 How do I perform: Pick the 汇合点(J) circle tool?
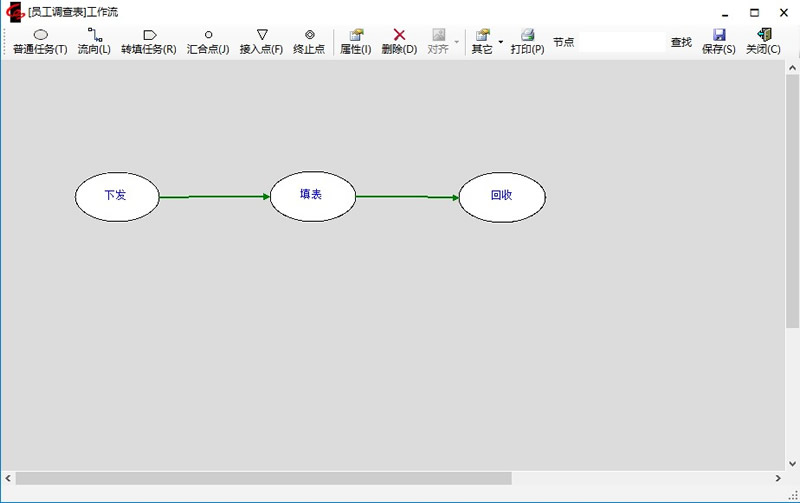point(208,41)
